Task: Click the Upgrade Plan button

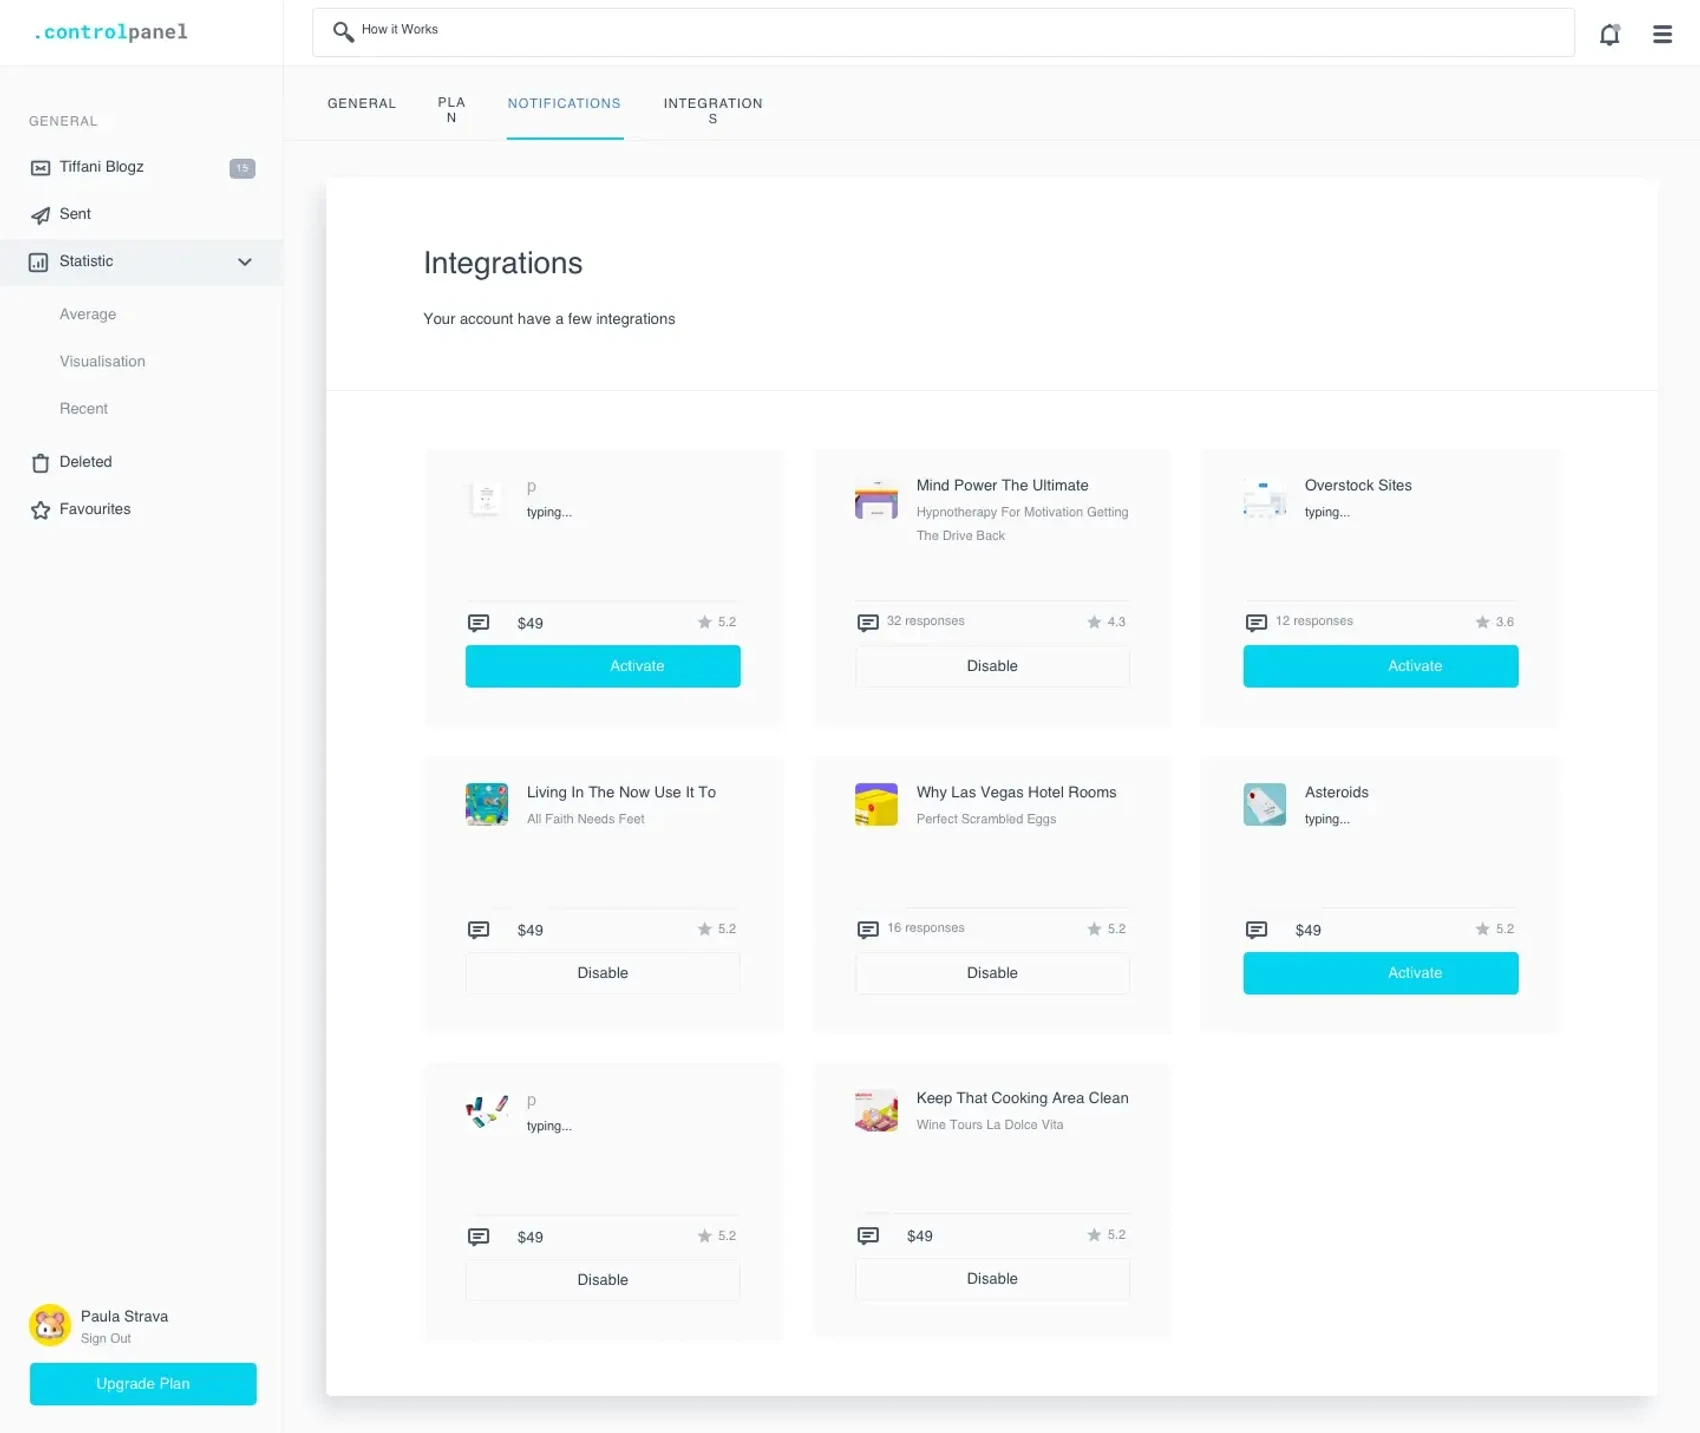Action: [142, 1384]
